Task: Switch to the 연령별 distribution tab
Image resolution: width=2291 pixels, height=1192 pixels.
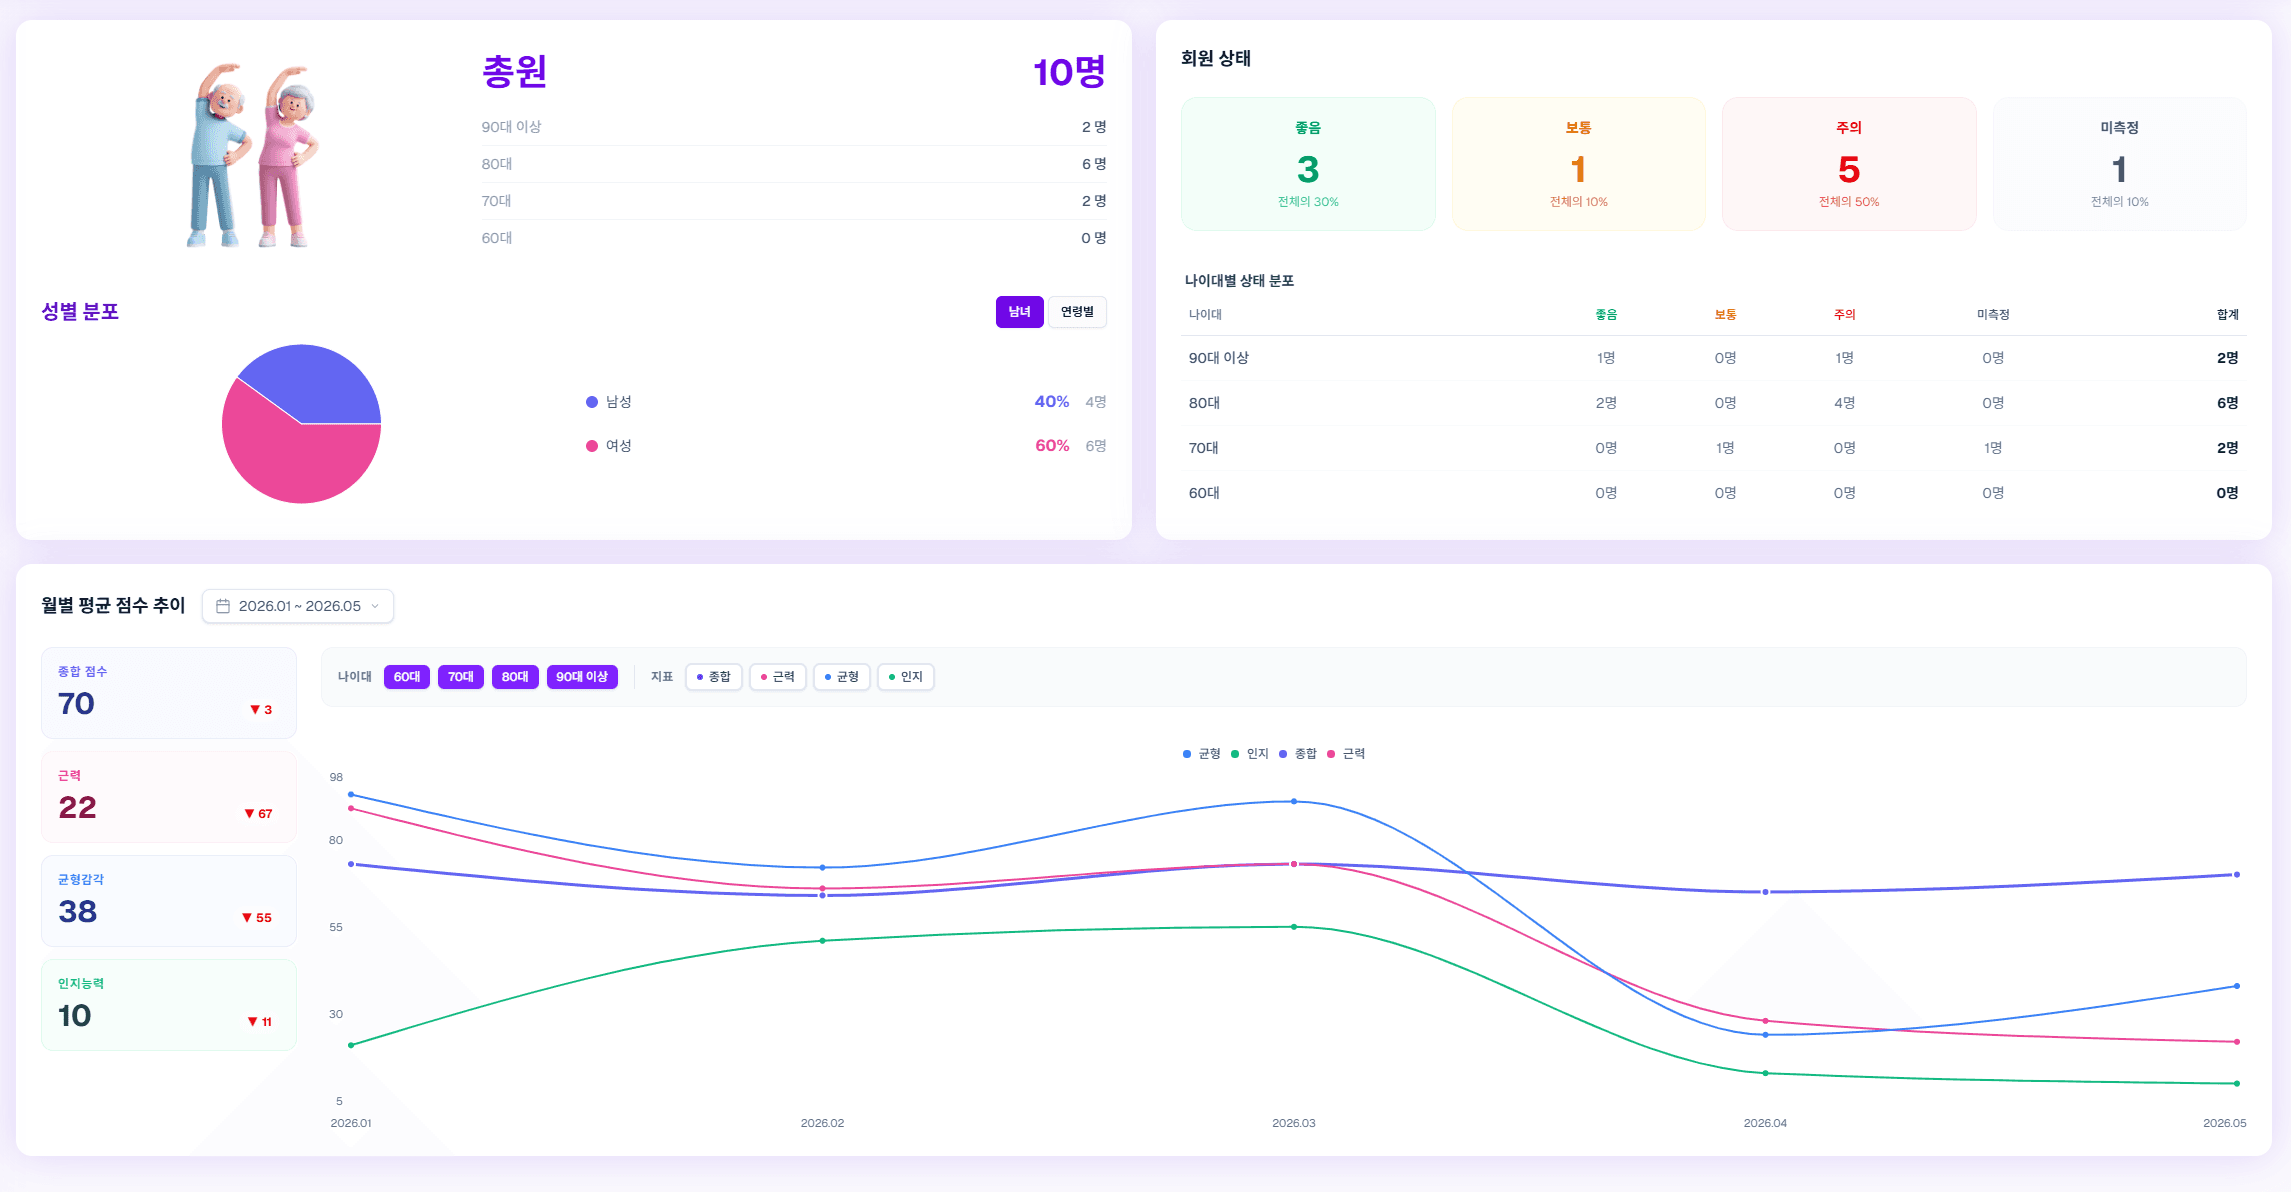Action: [x=1077, y=312]
